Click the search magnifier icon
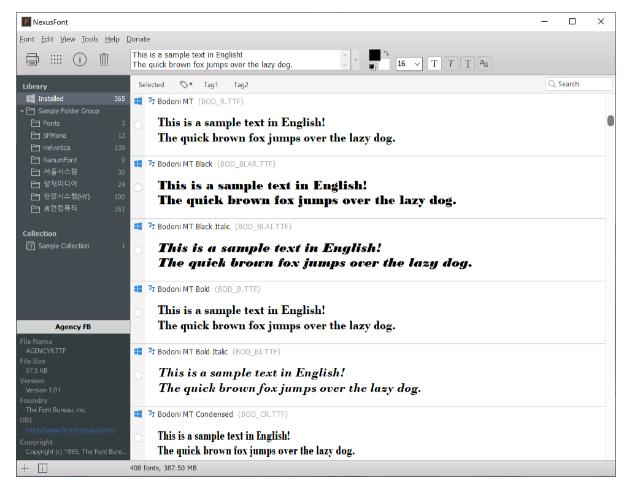628x490 pixels. (552, 84)
